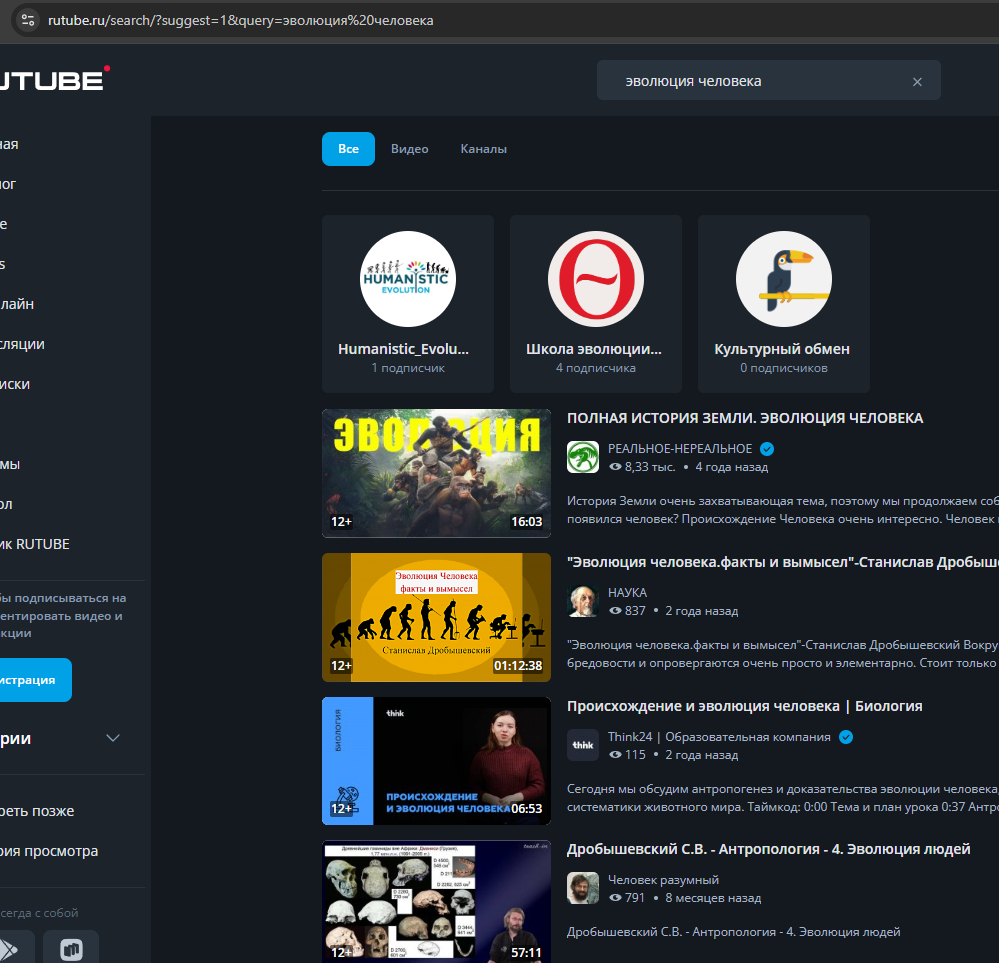Click views eye icon showing 8,33 тыс.
The width and height of the screenshot is (999, 963).
coord(615,467)
